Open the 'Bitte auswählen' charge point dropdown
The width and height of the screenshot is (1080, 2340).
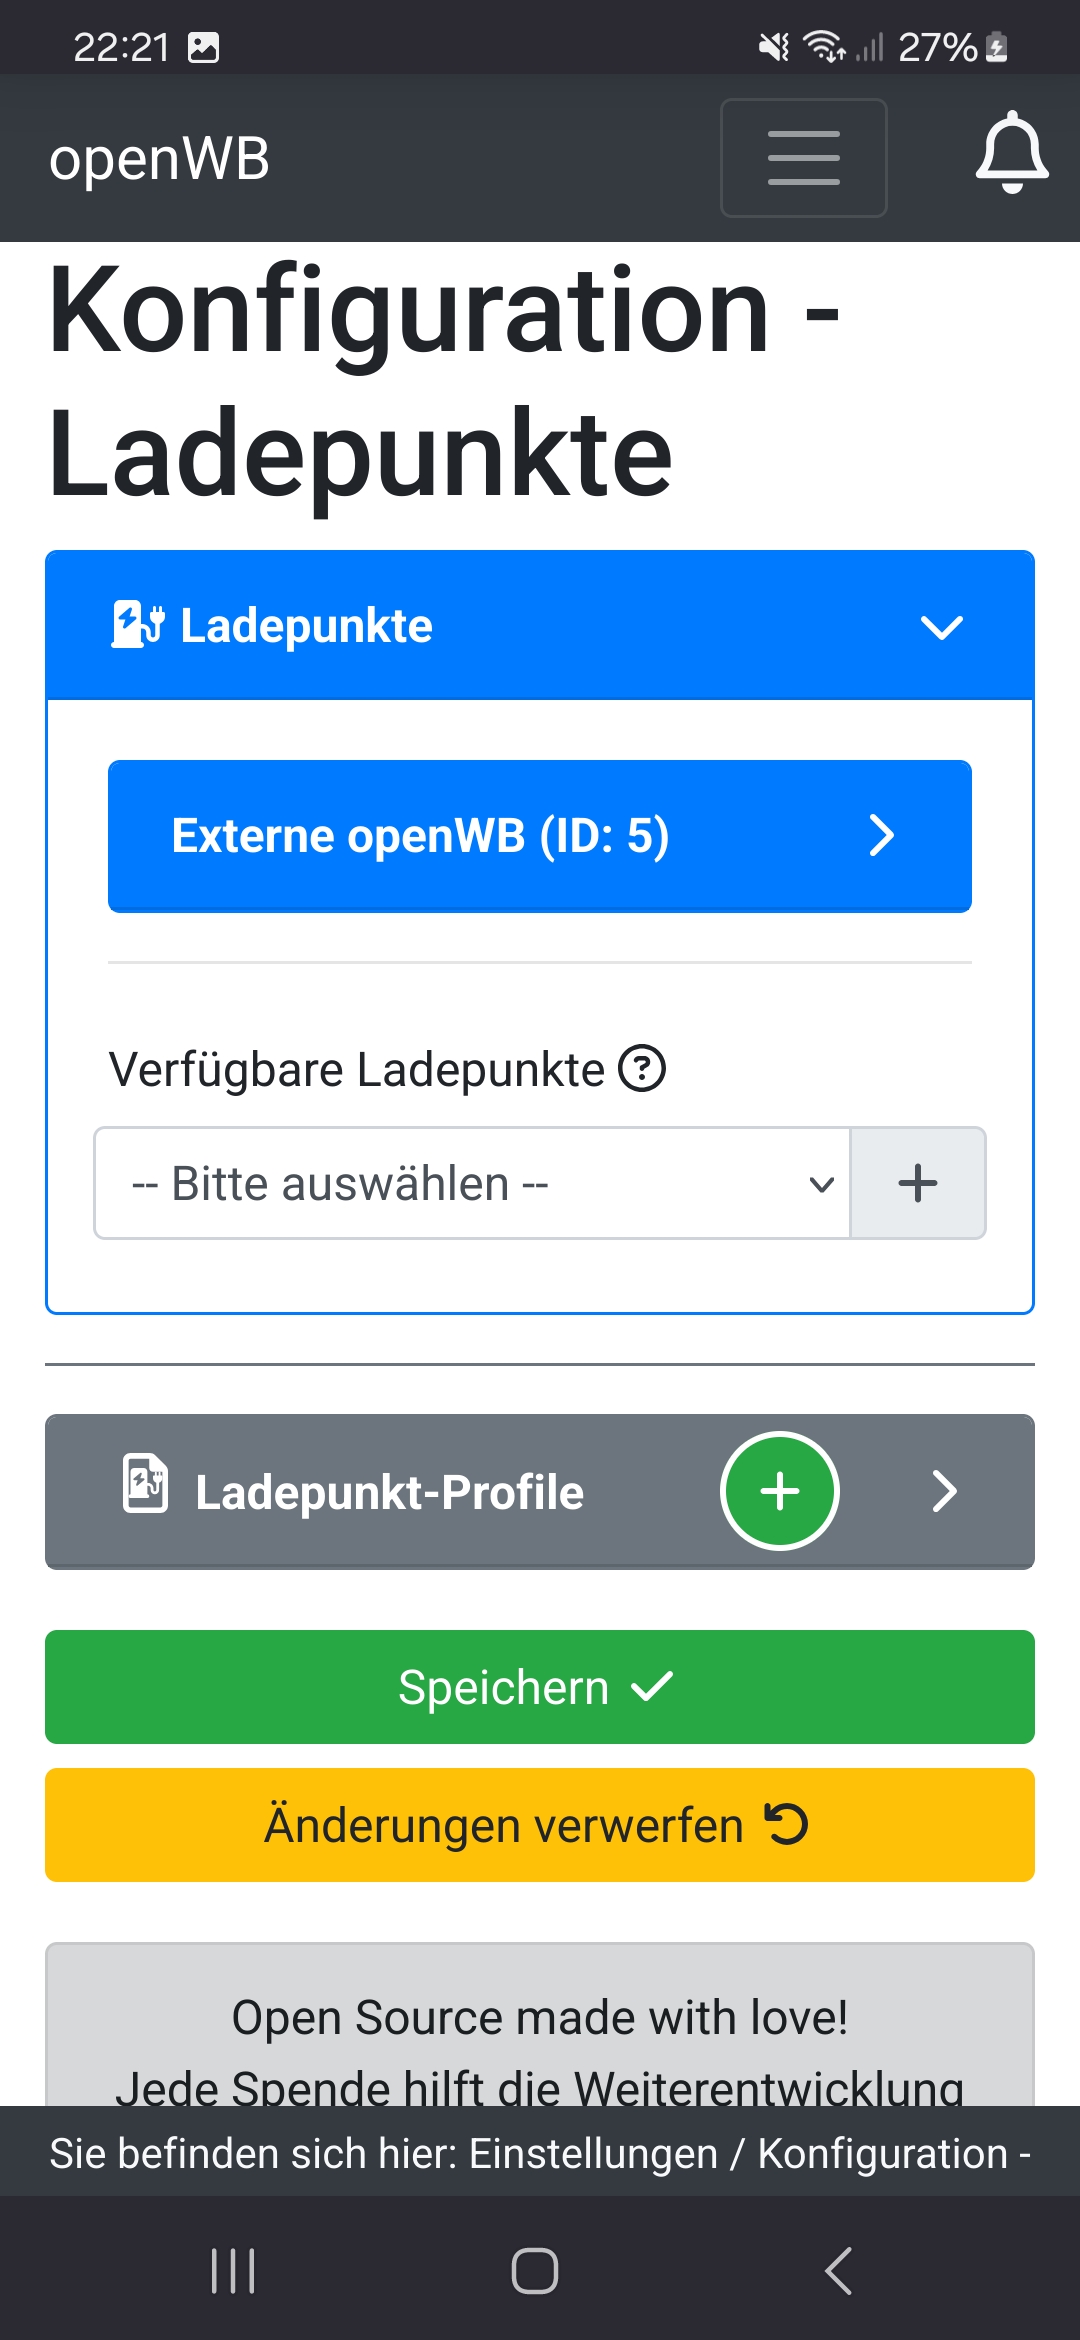[x=472, y=1183]
